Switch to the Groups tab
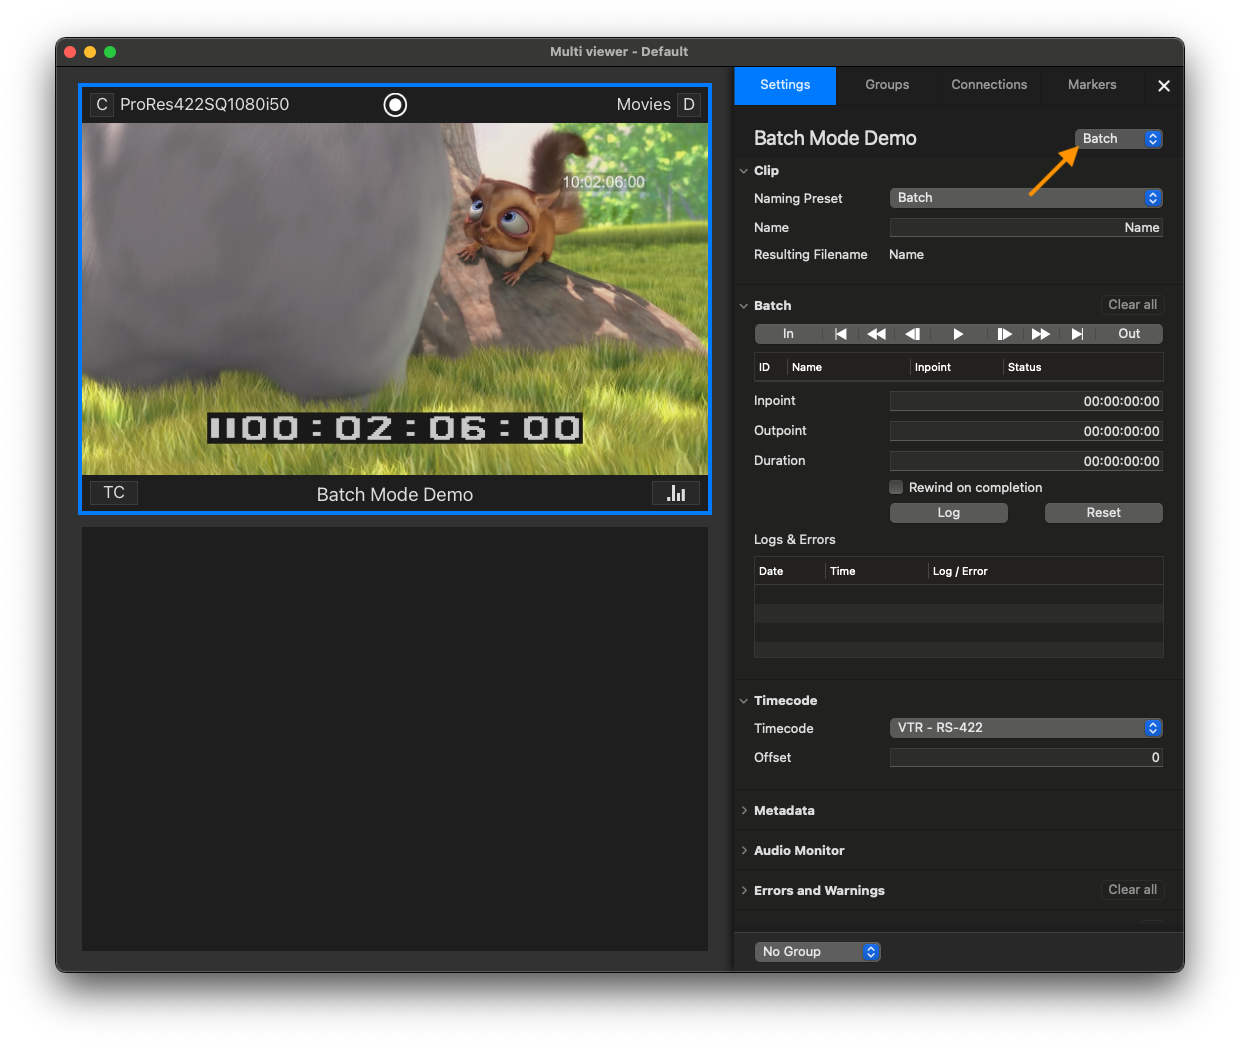Viewport: 1240px width, 1046px height. (887, 86)
